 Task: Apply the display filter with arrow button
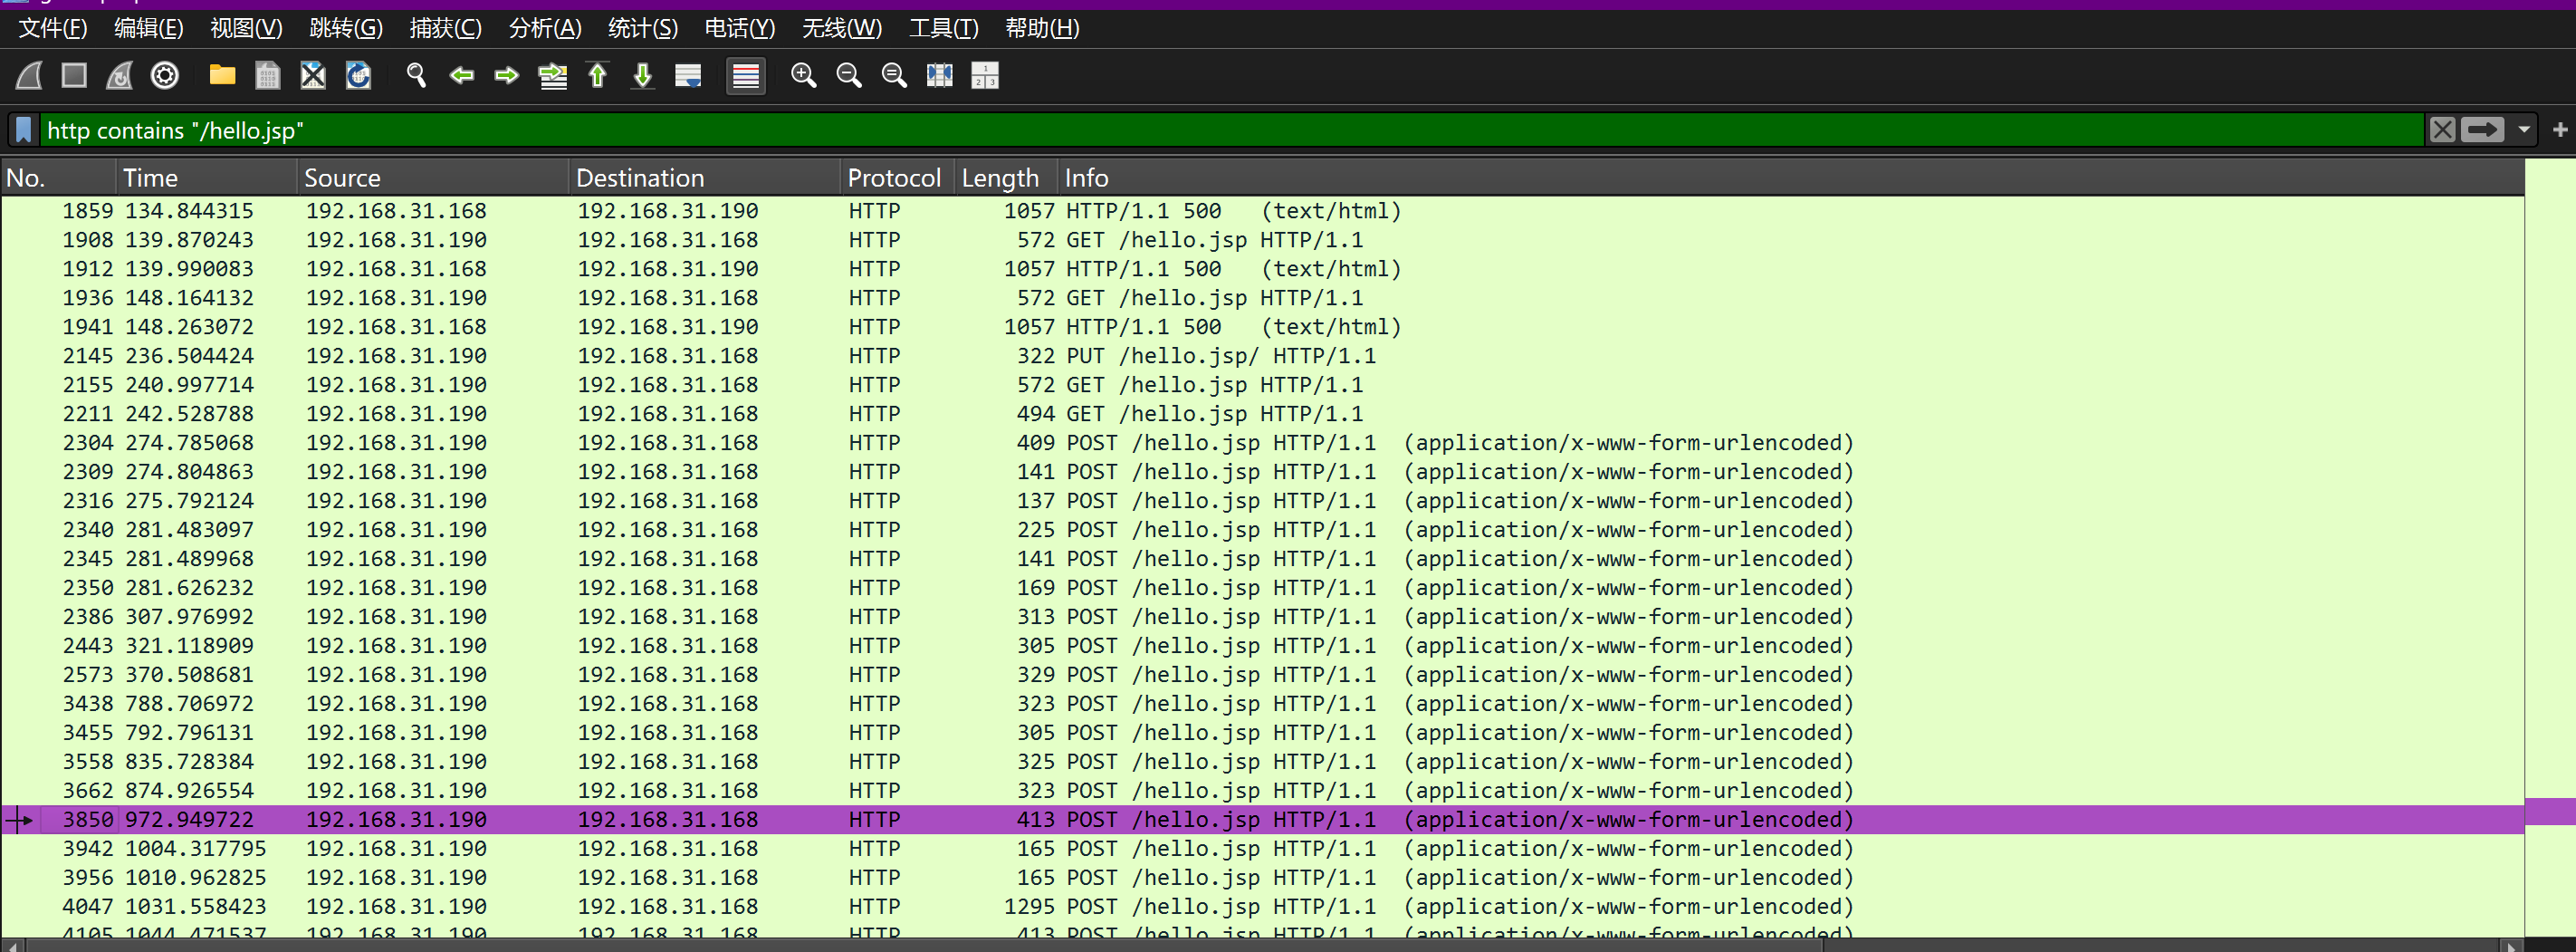2482,130
